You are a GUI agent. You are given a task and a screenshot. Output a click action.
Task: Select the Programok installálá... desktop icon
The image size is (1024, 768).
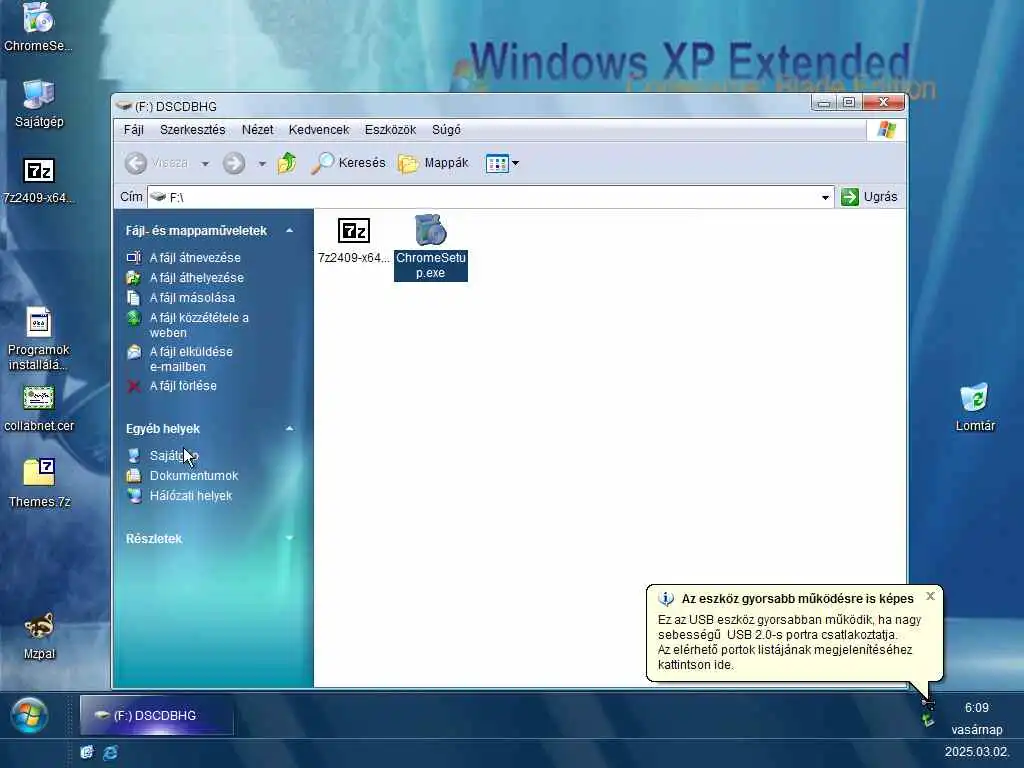point(39,340)
